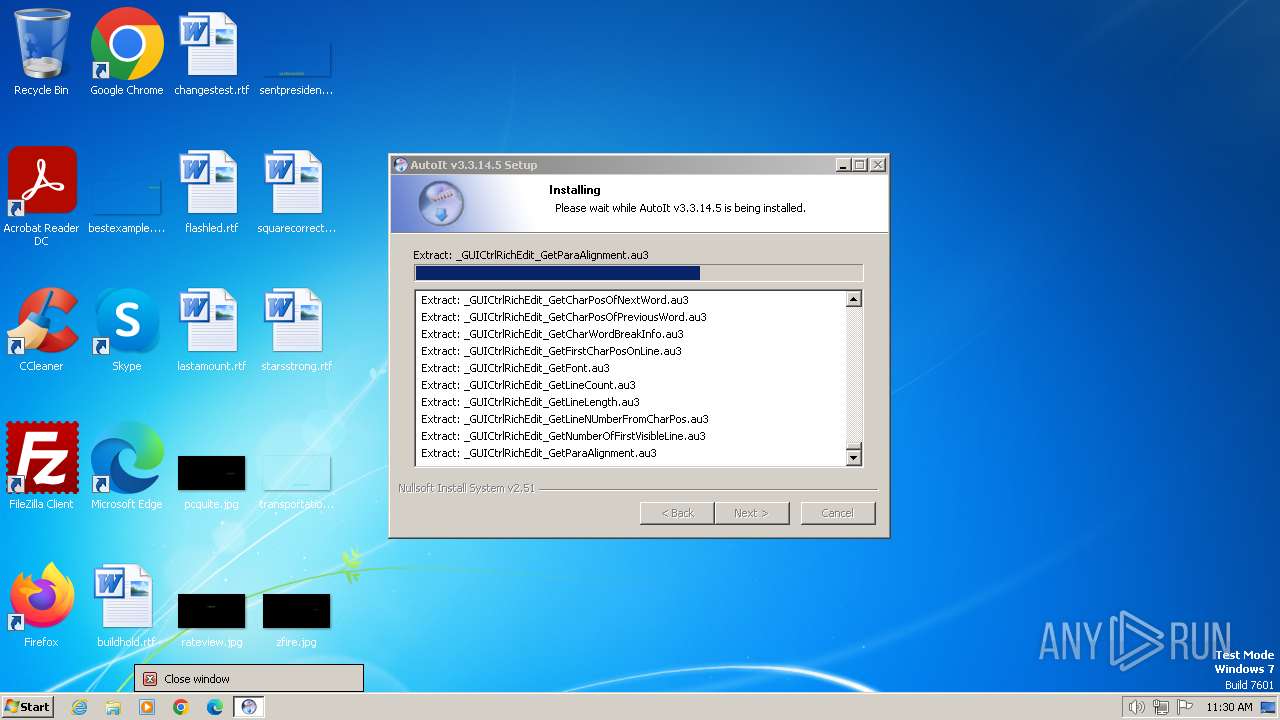The height and width of the screenshot is (720, 1280).
Task: Click the Nullsoft Install System text
Action: [x=466, y=488]
